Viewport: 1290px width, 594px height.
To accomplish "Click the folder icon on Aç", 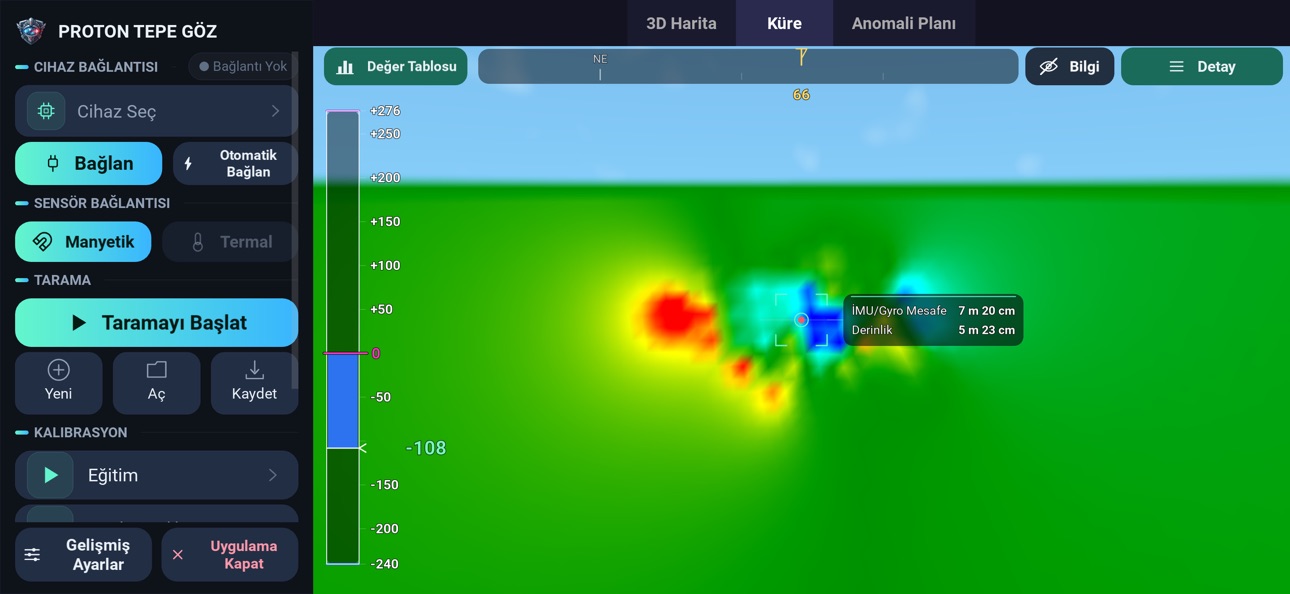I will (157, 370).
